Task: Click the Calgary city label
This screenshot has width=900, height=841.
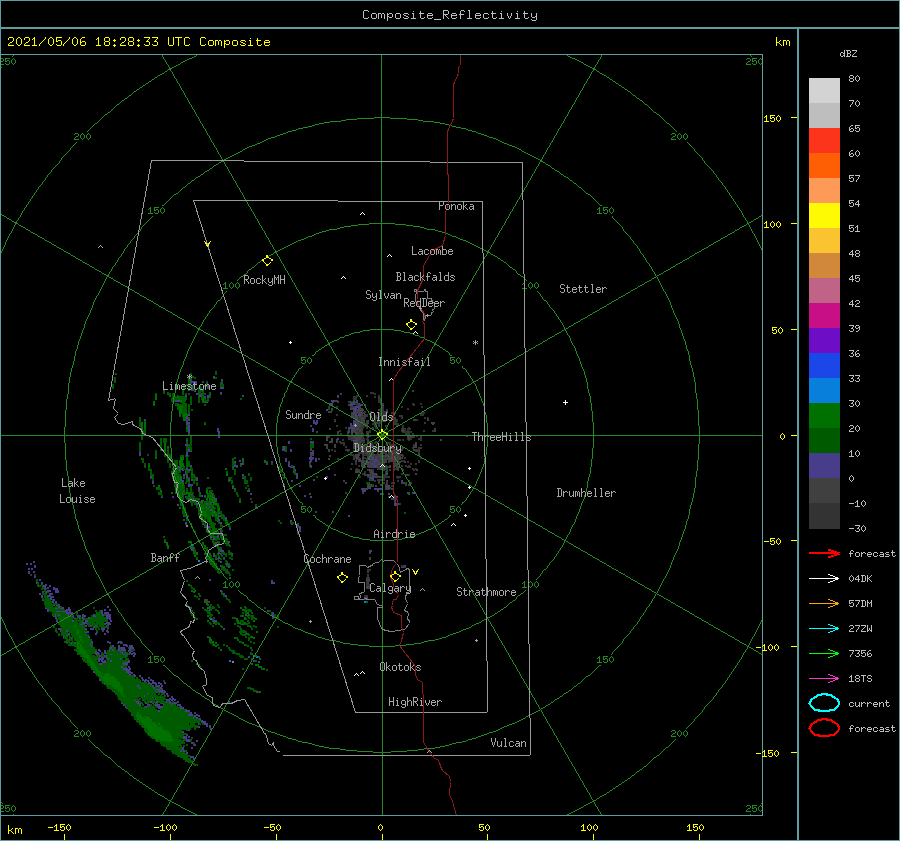Action: coord(390,588)
